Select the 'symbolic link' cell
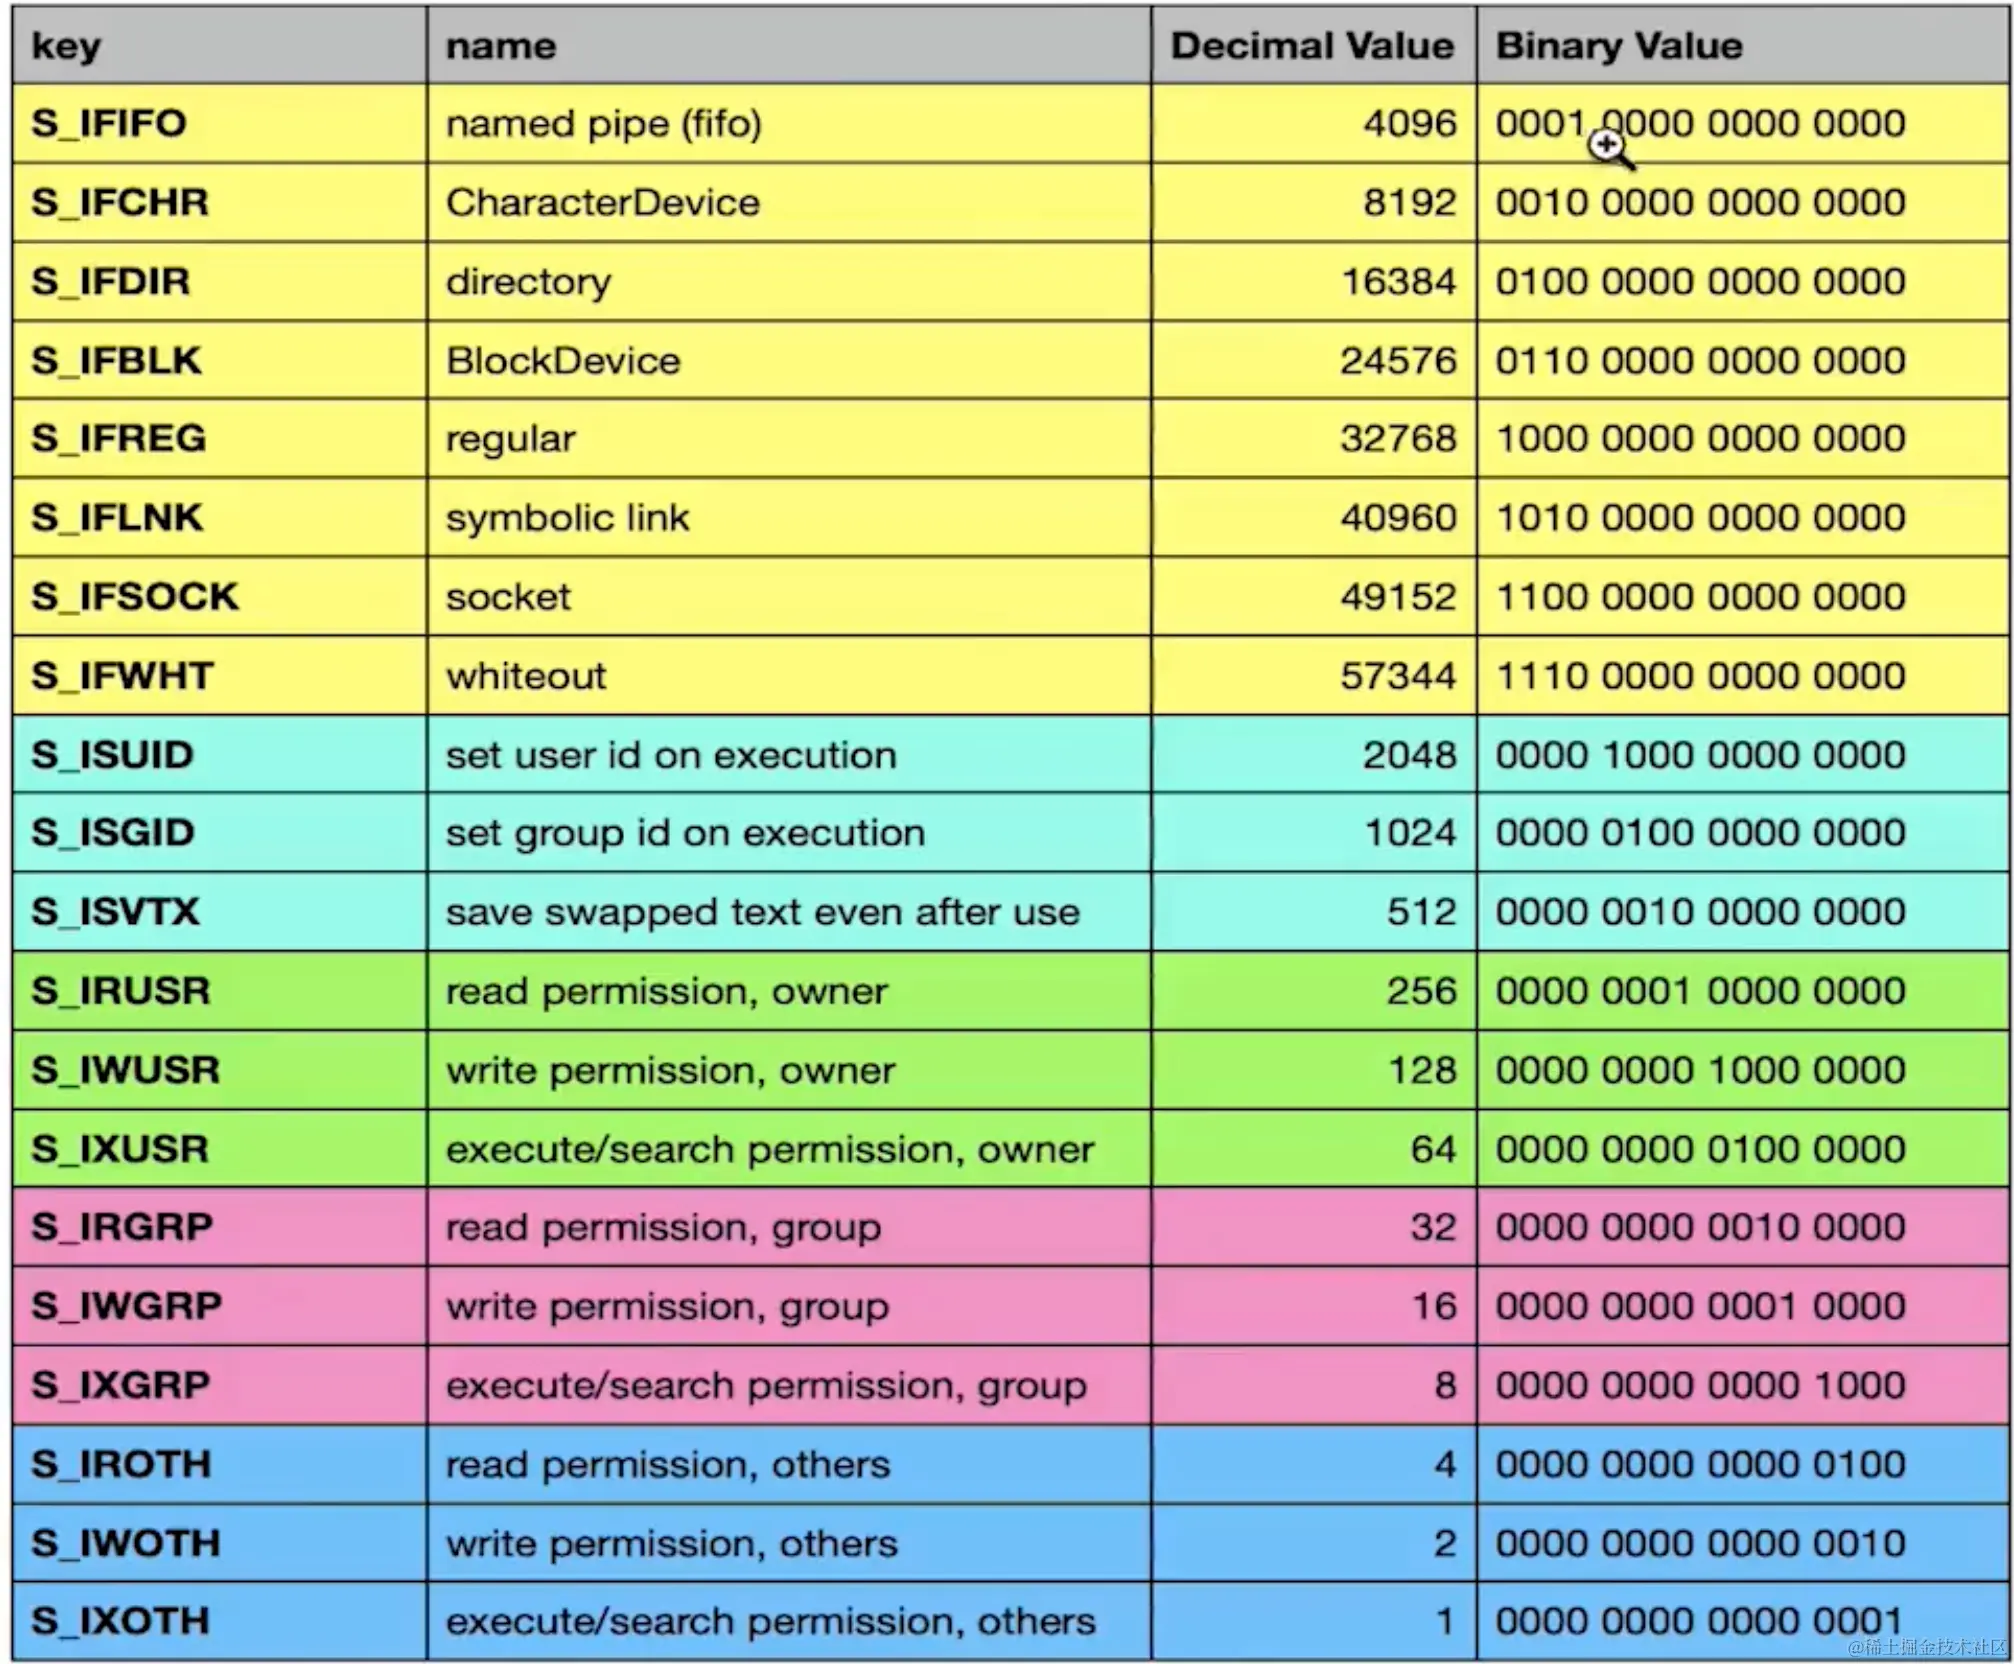Image resolution: width=2014 pixels, height=1664 pixels. [567, 518]
